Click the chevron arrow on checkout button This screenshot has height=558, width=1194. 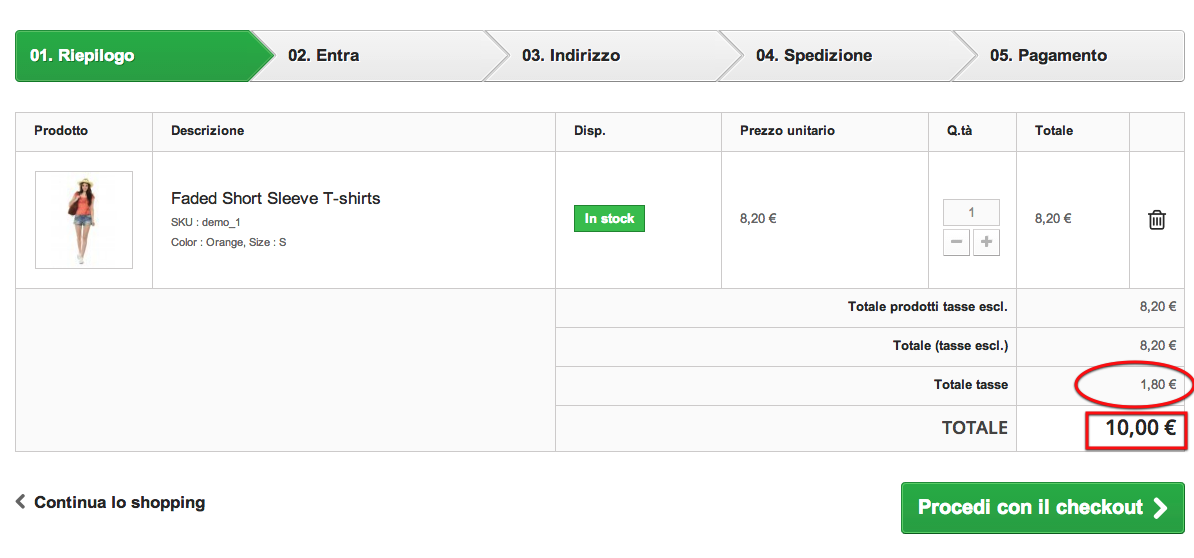1160,508
